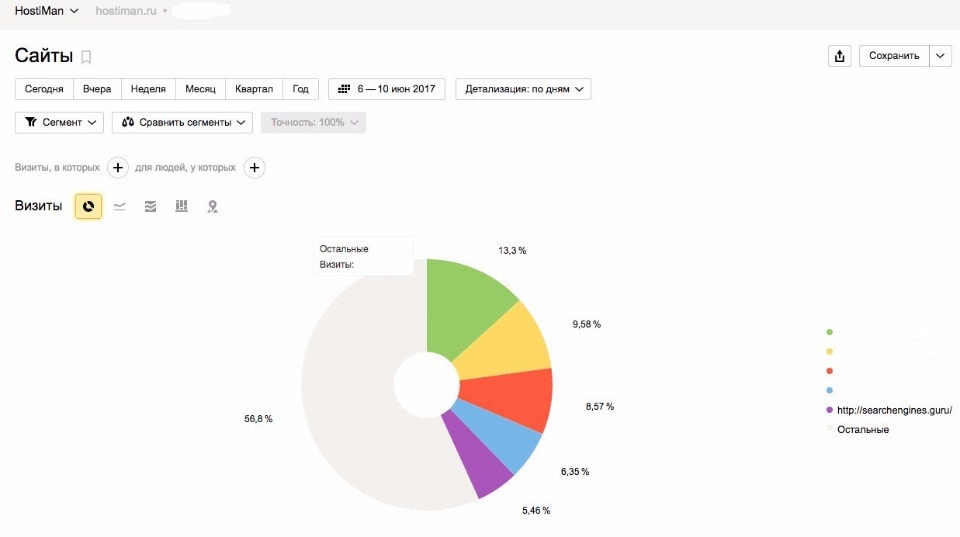Click the export share icon
Screen dimensions: 960x537
[839, 56]
